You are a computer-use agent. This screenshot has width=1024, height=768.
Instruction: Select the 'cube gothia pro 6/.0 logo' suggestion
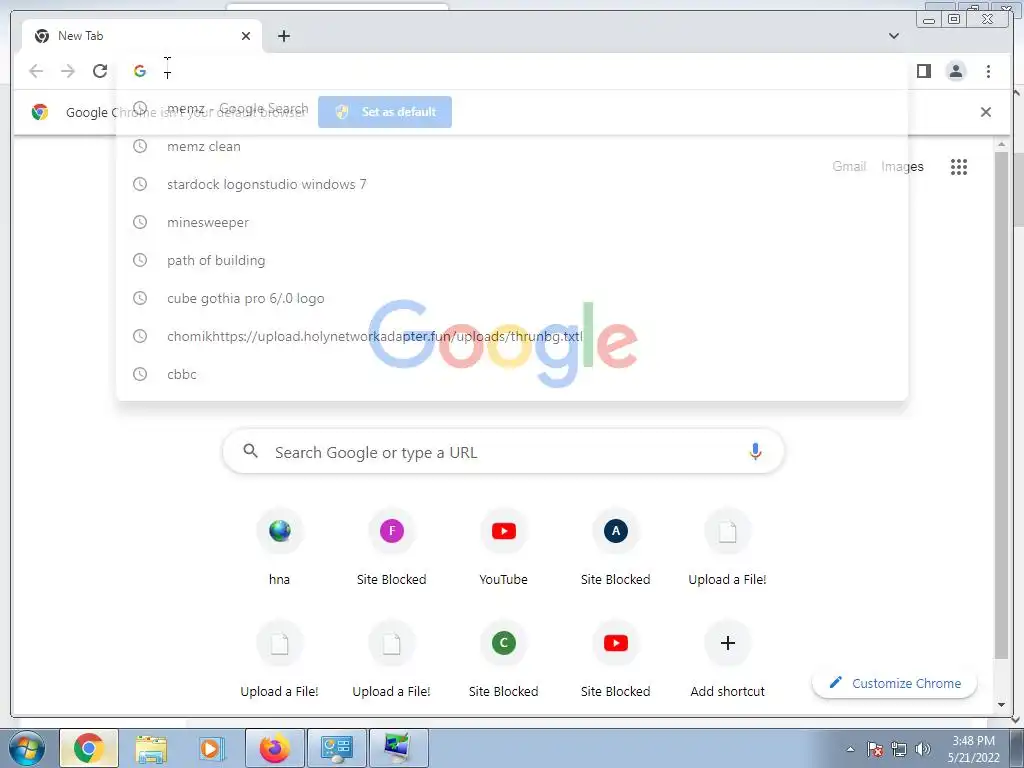(x=511, y=298)
